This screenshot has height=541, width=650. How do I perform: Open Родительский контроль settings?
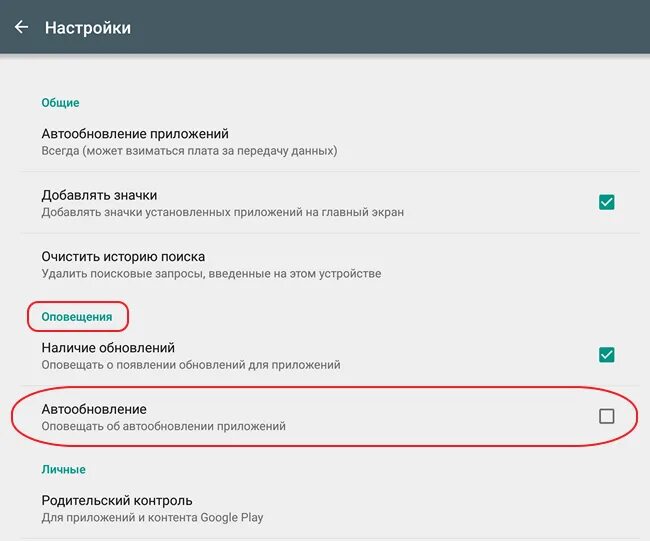tap(117, 500)
